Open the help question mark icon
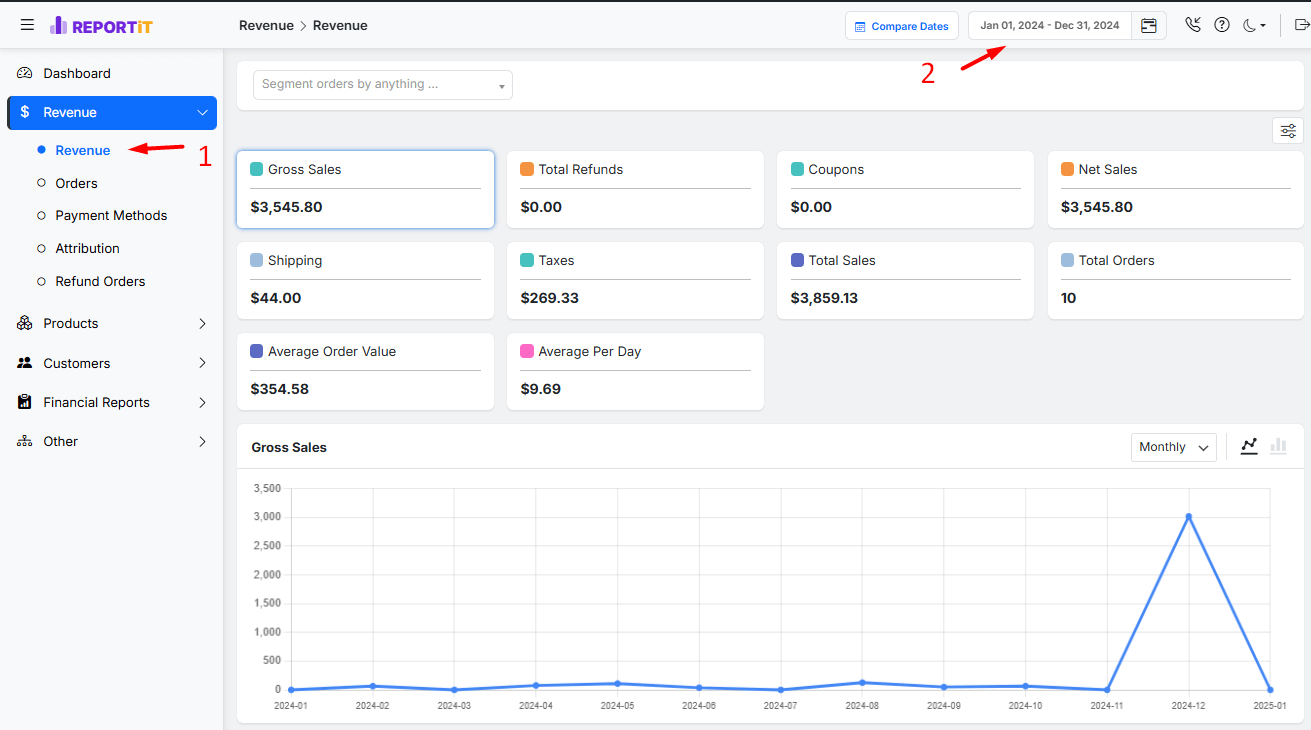 click(1221, 25)
